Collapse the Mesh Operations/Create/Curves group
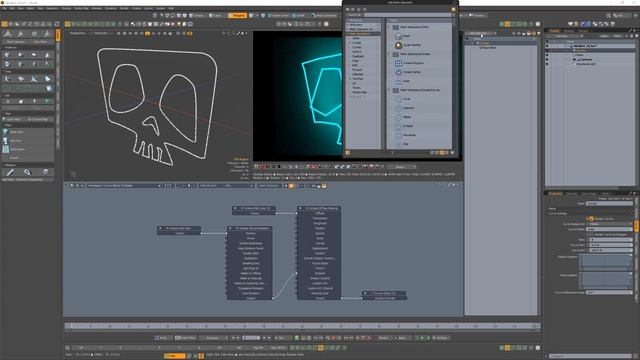 (389, 90)
